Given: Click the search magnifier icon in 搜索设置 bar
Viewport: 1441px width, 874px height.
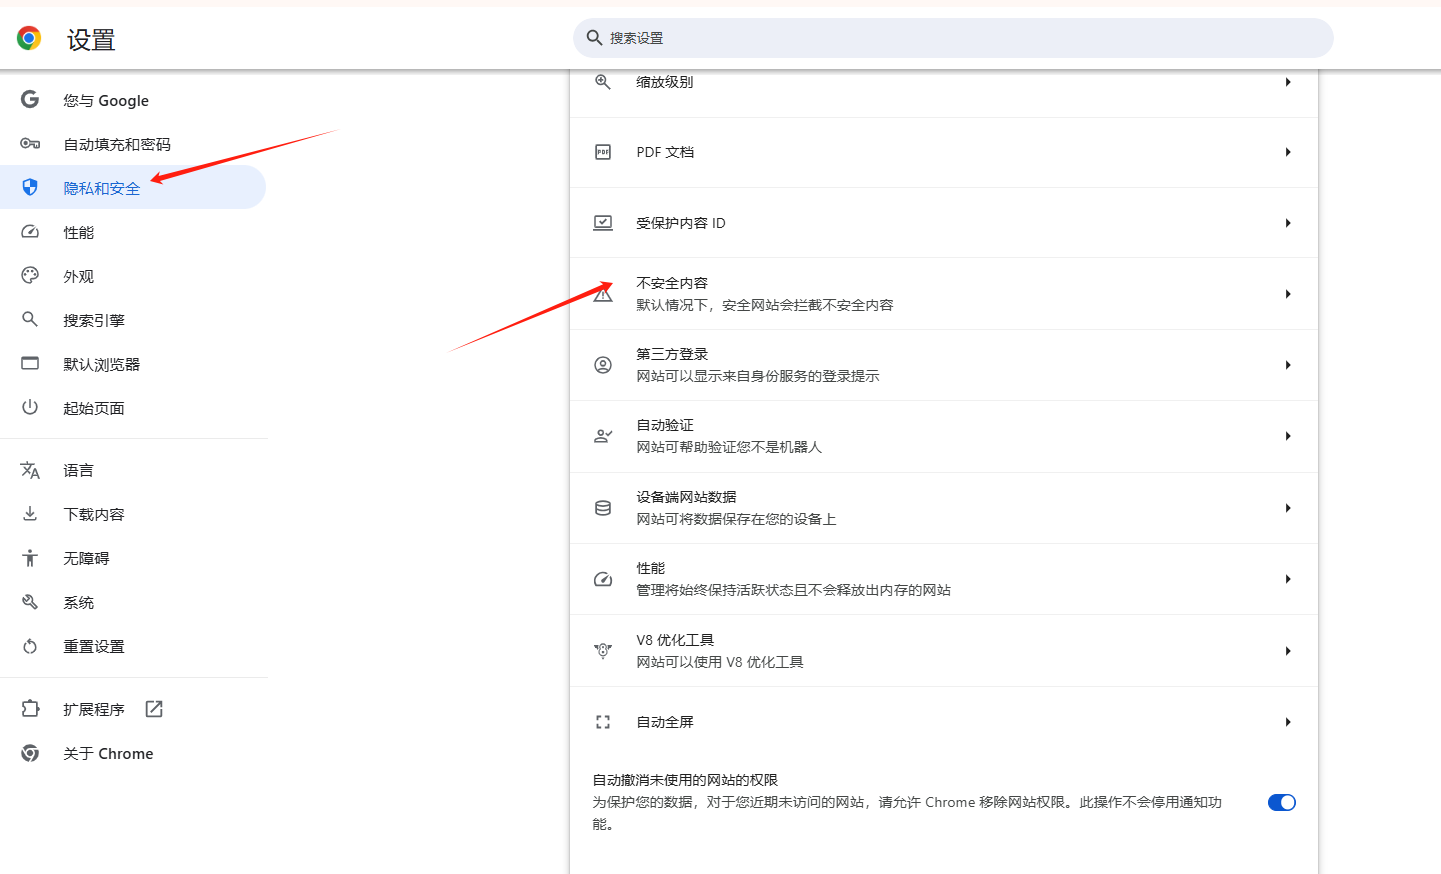Looking at the screenshot, I should pyautogui.click(x=594, y=37).
